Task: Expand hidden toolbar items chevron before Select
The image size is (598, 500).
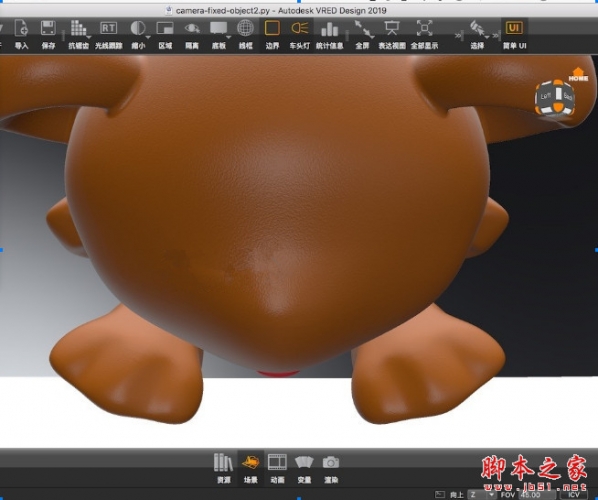Action: click(458, 35)
